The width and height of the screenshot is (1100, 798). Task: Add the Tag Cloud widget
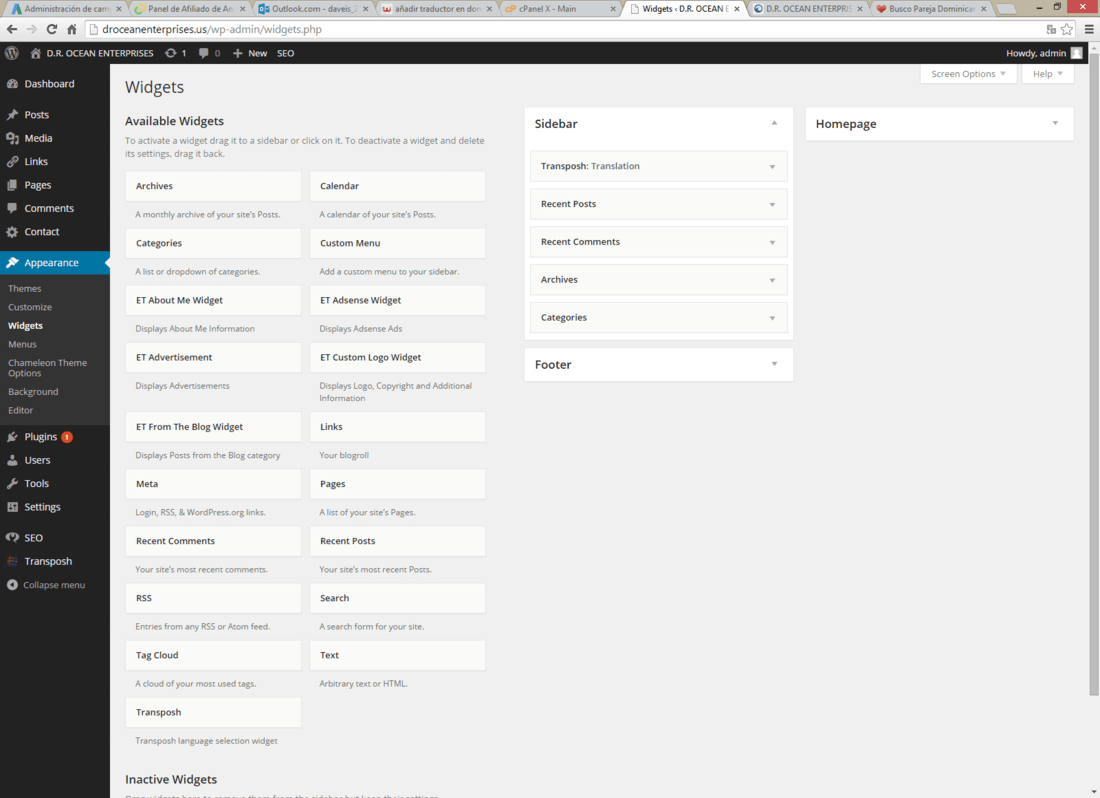pos(213,656)
